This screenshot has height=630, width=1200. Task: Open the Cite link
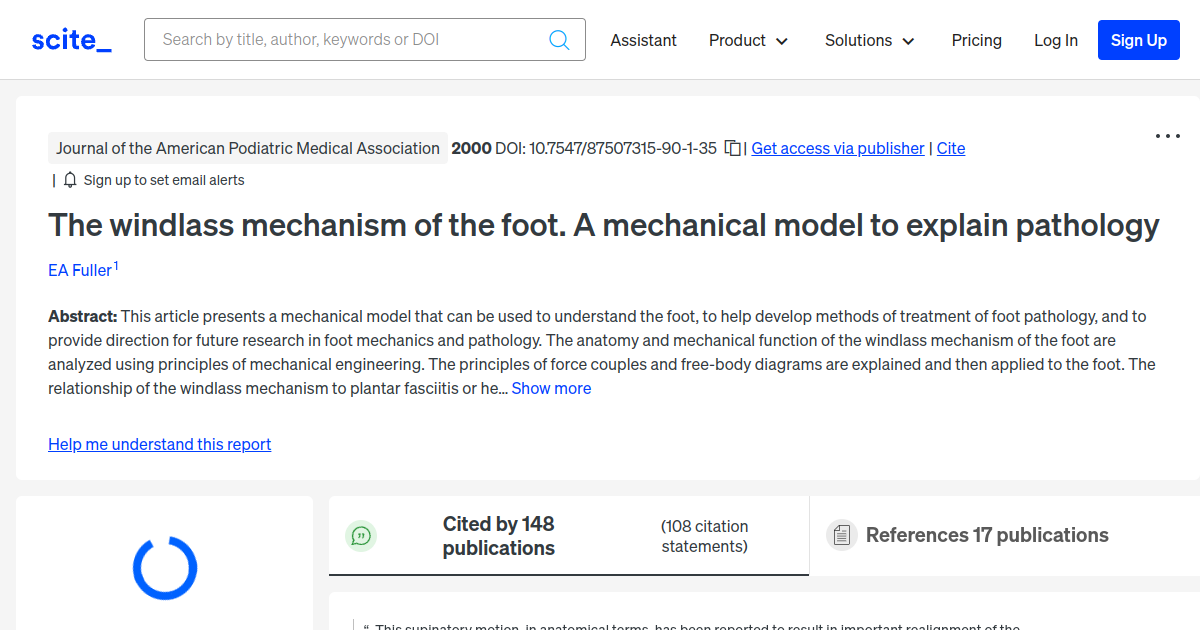click(x=950, y=148)
